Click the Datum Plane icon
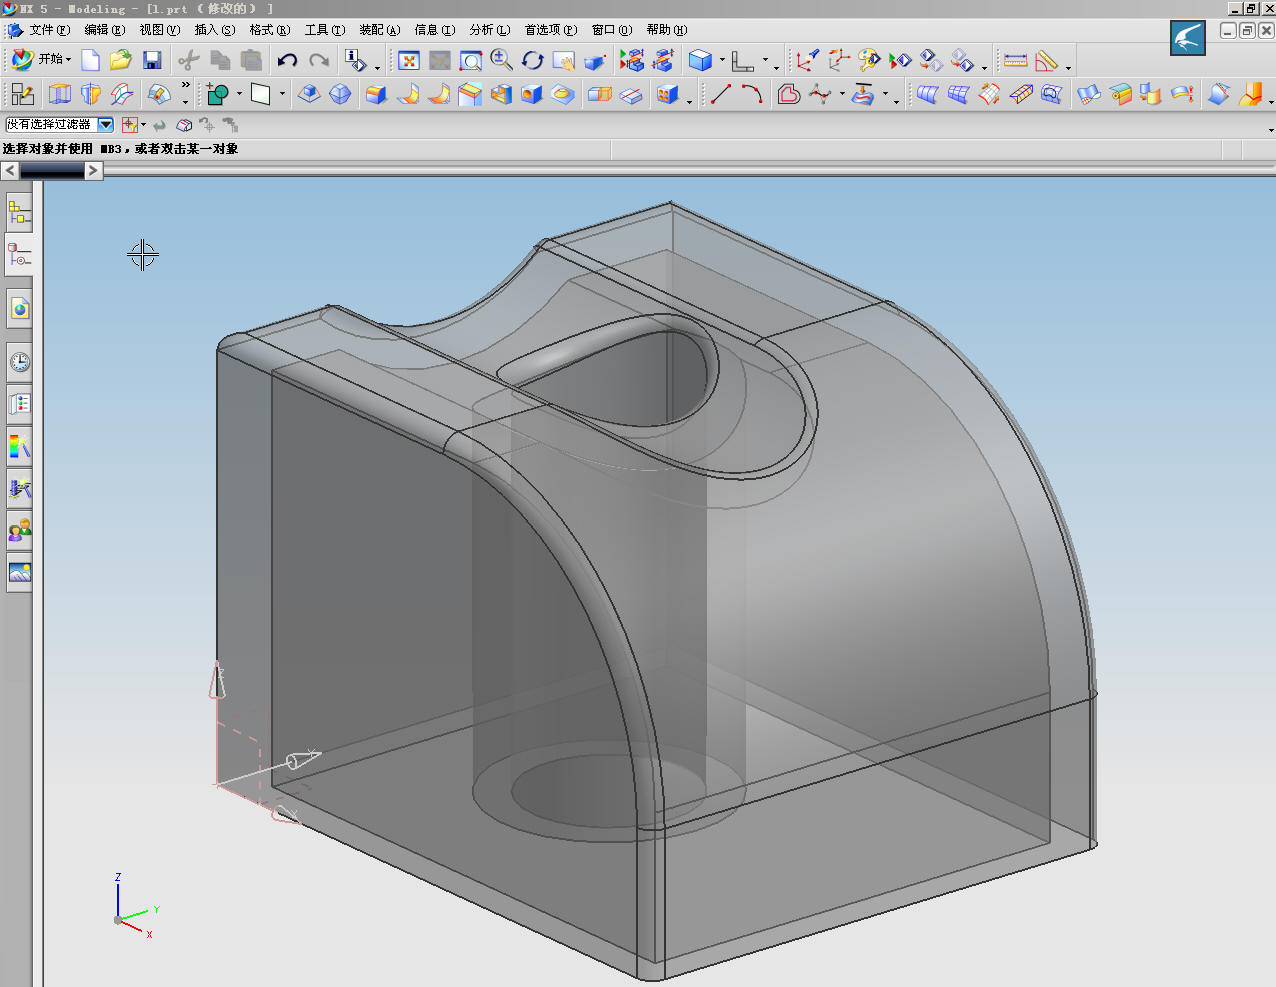 coord(261,94)
